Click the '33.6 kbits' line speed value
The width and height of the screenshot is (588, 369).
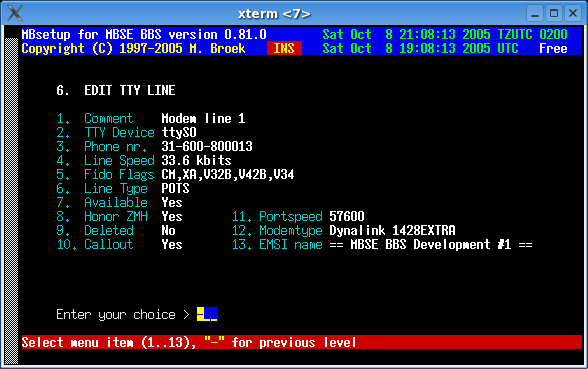point(196,160)
